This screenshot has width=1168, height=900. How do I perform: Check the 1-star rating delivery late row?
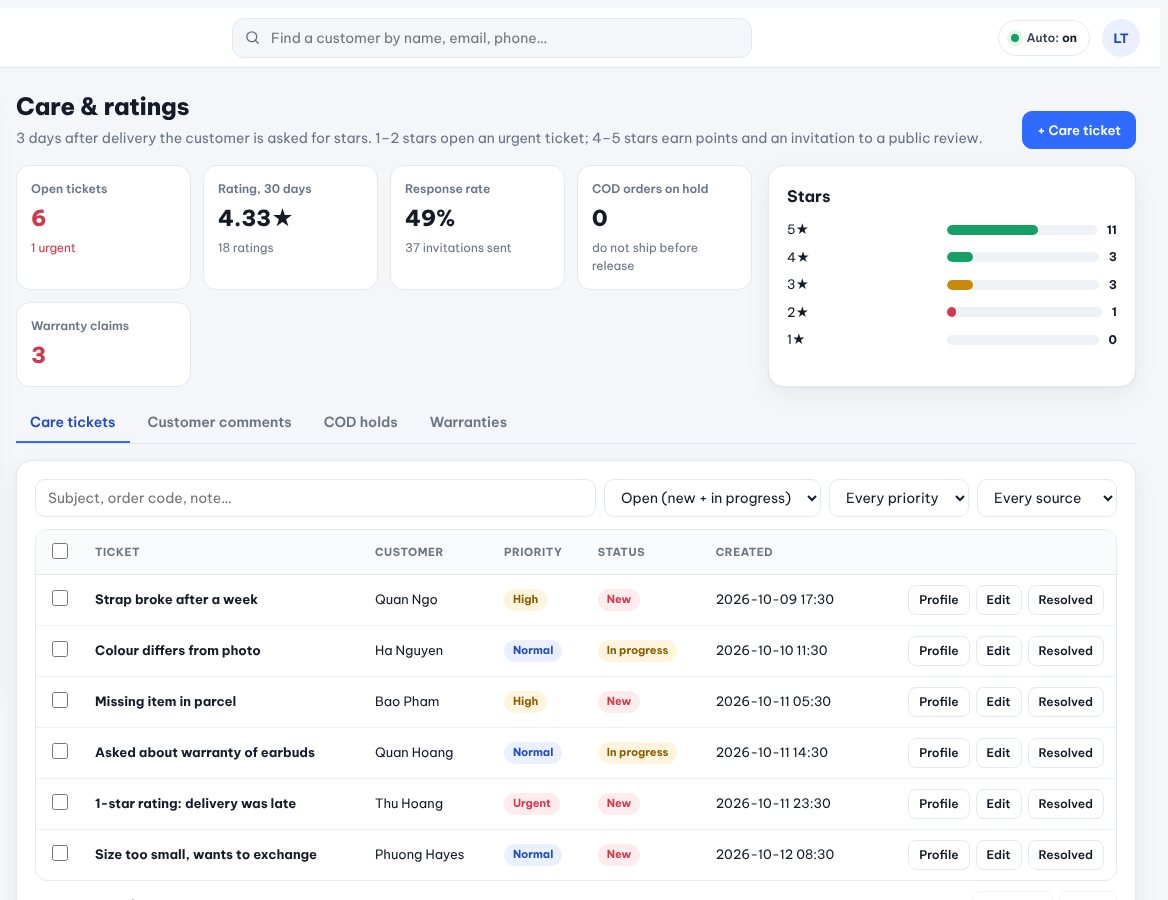(60, 802)
